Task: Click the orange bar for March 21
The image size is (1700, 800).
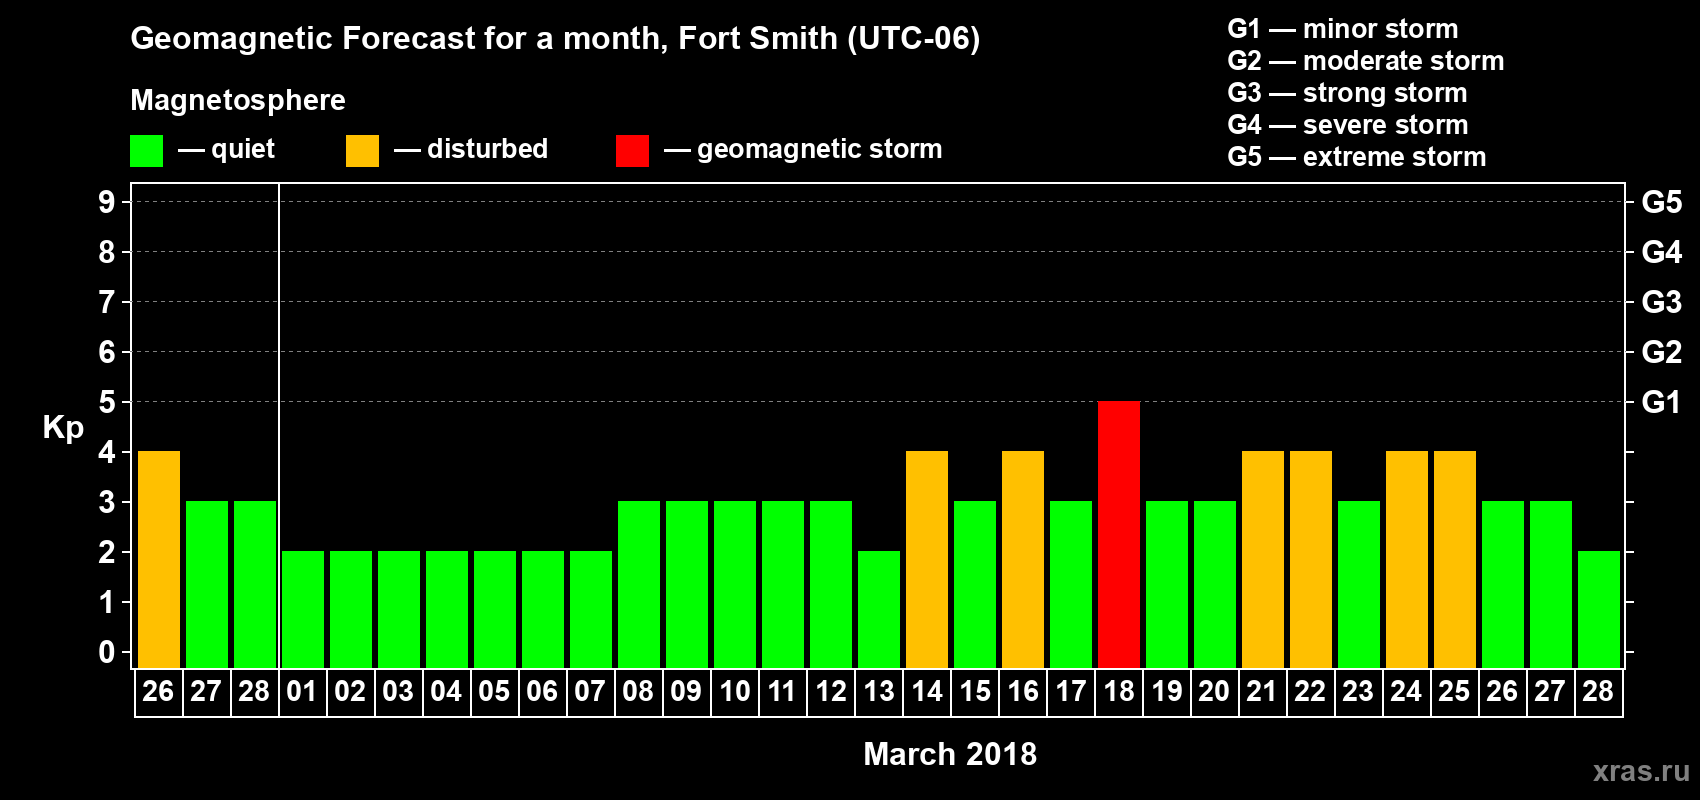Action: (x=1263, y=559)
